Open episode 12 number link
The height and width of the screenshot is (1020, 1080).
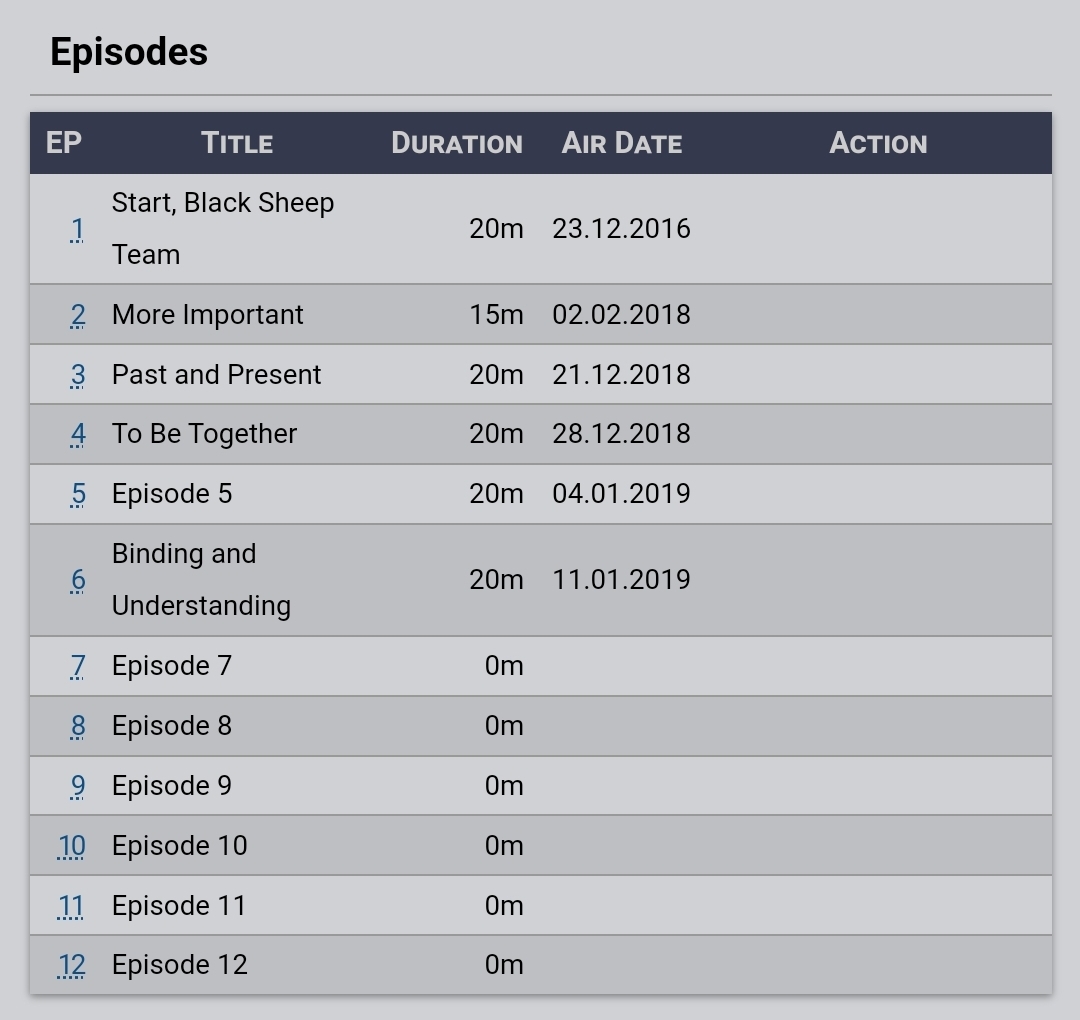[72, 965]
